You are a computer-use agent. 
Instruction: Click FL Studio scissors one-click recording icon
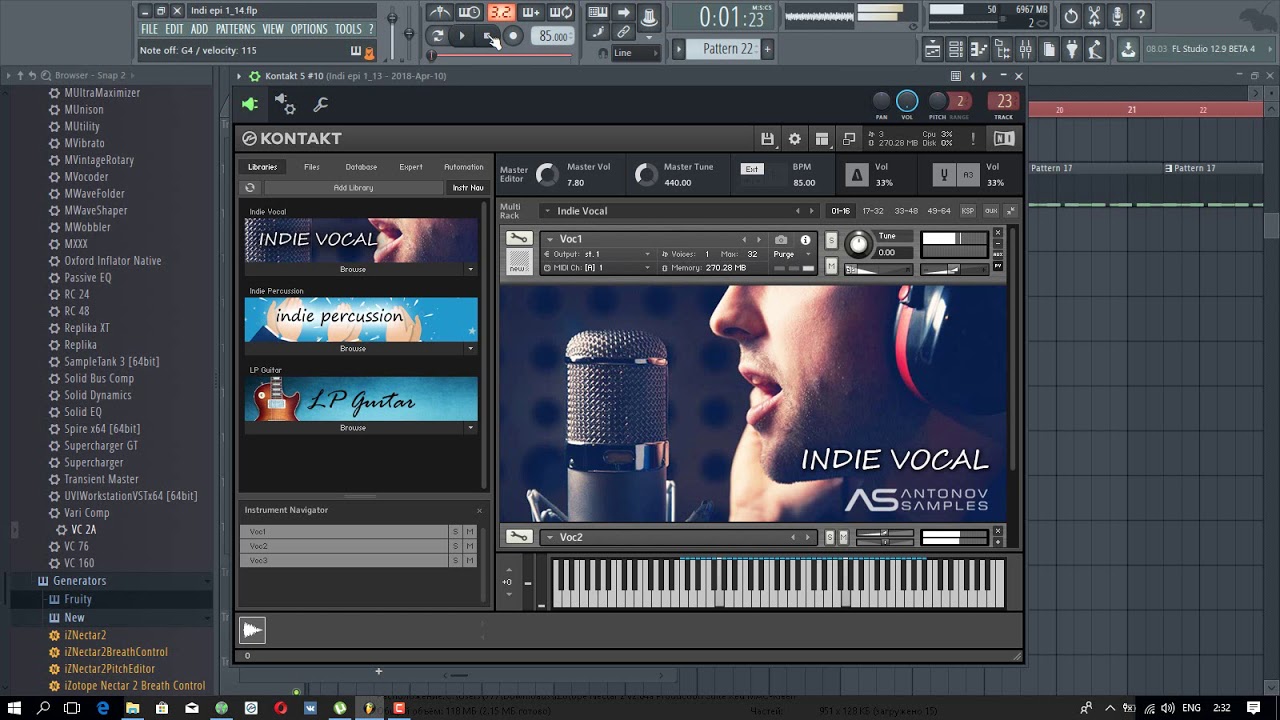pyautogui.click(x=1094, y=16)
